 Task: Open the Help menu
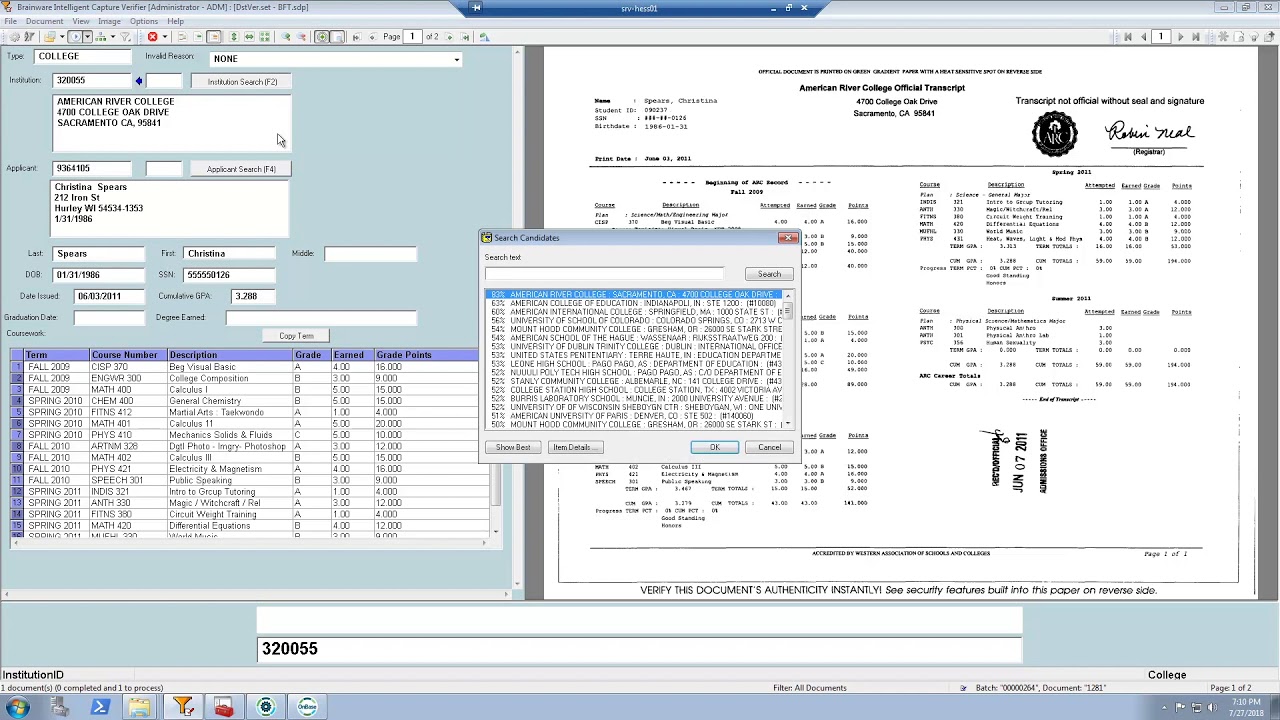tap(175, 21)
